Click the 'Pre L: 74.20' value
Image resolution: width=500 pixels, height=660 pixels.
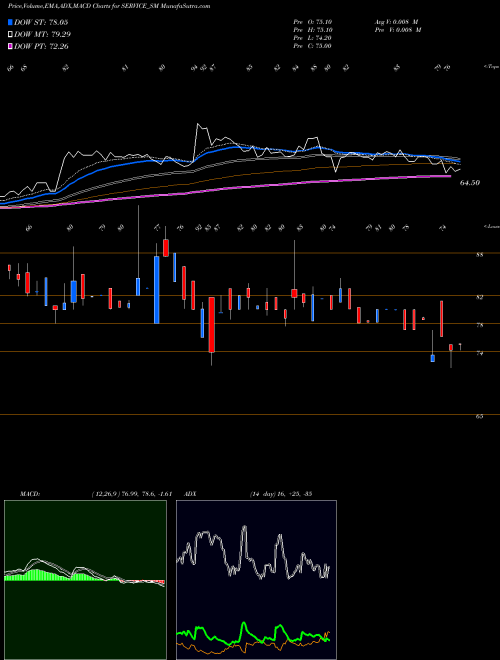pos(312,38)
